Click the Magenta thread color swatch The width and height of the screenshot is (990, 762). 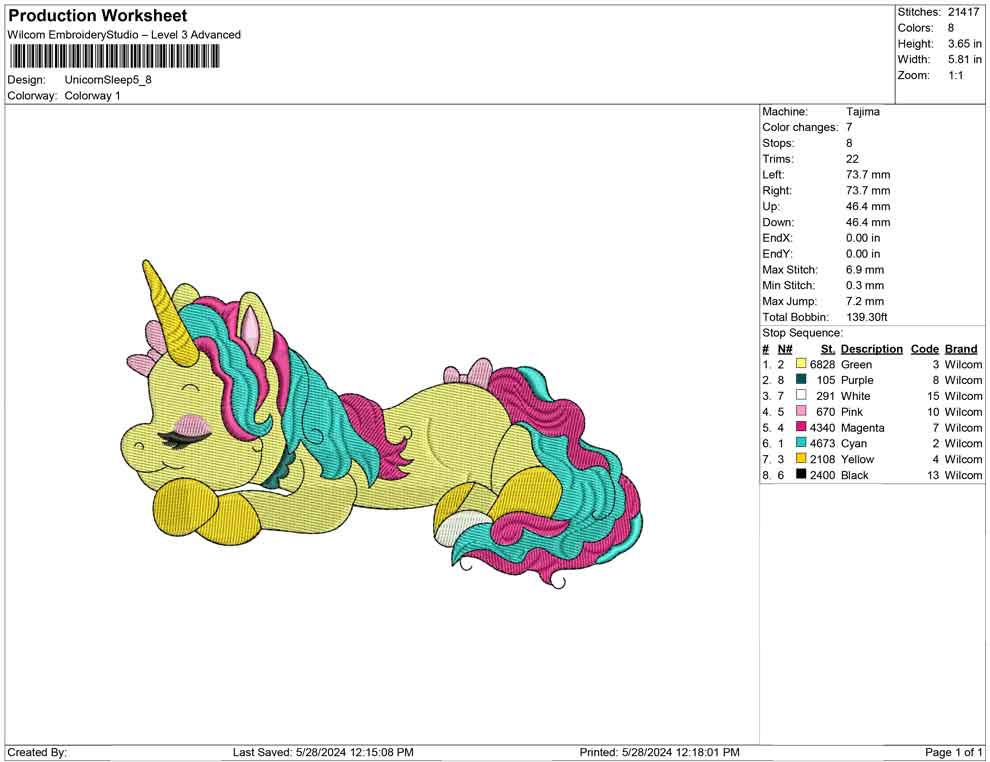tap(801, 427)
